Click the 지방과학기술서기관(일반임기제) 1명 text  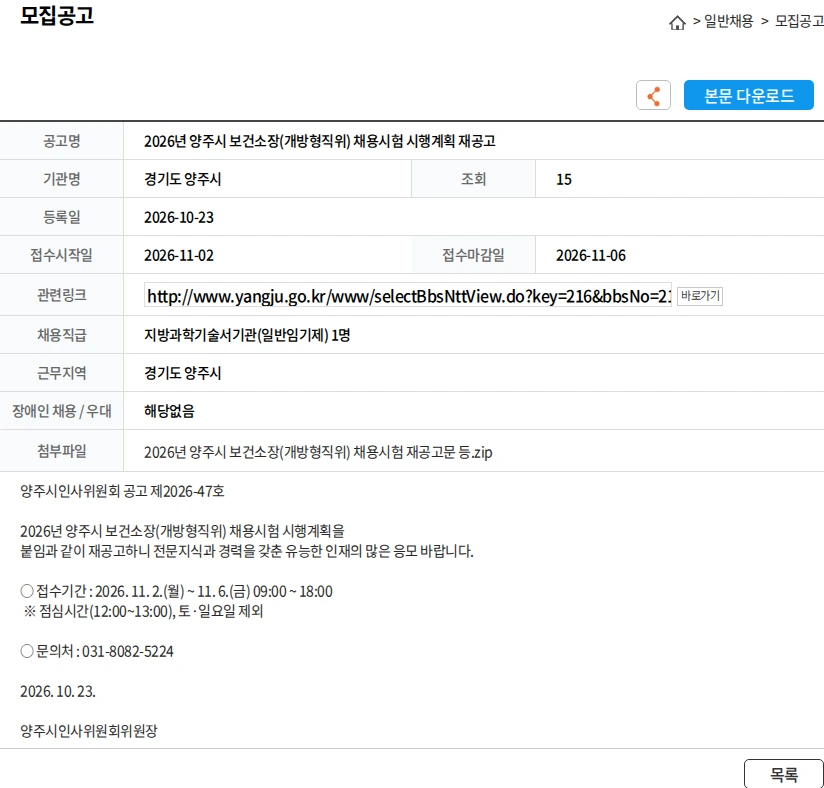point(247,335)
